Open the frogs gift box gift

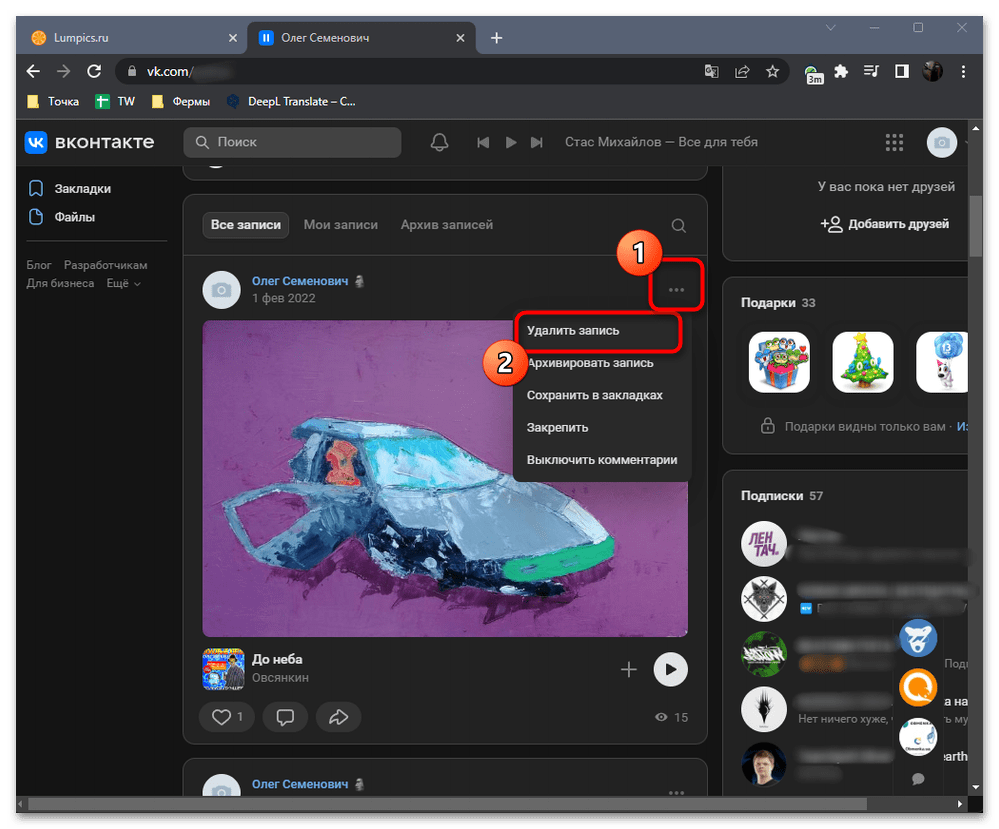point(779,362)
